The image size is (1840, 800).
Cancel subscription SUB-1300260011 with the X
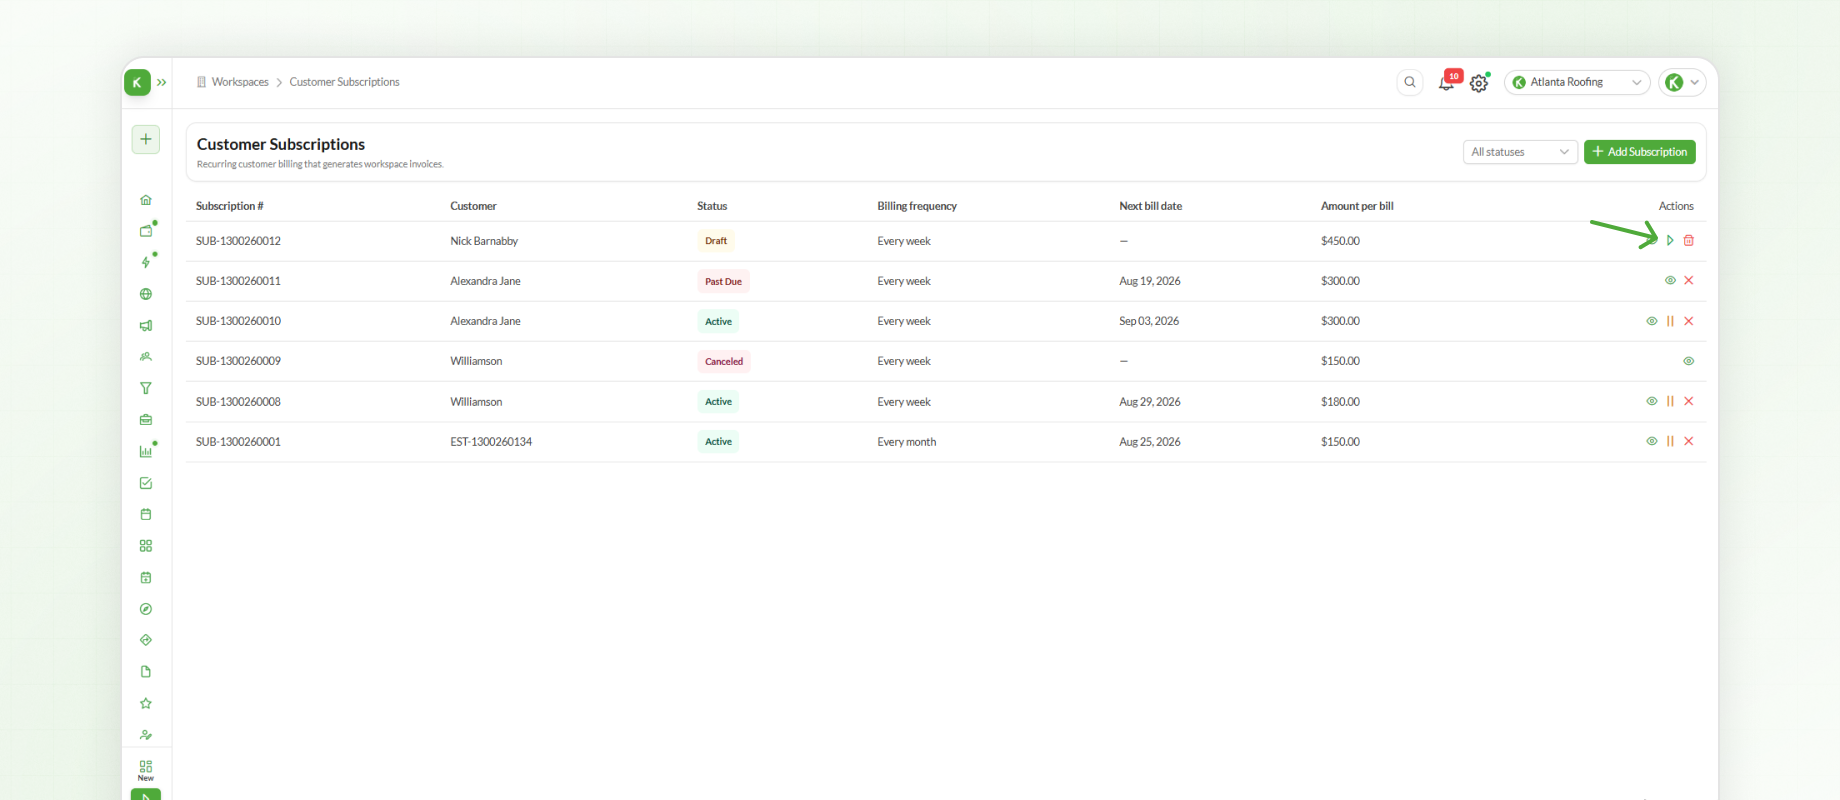click(1689, 281)
